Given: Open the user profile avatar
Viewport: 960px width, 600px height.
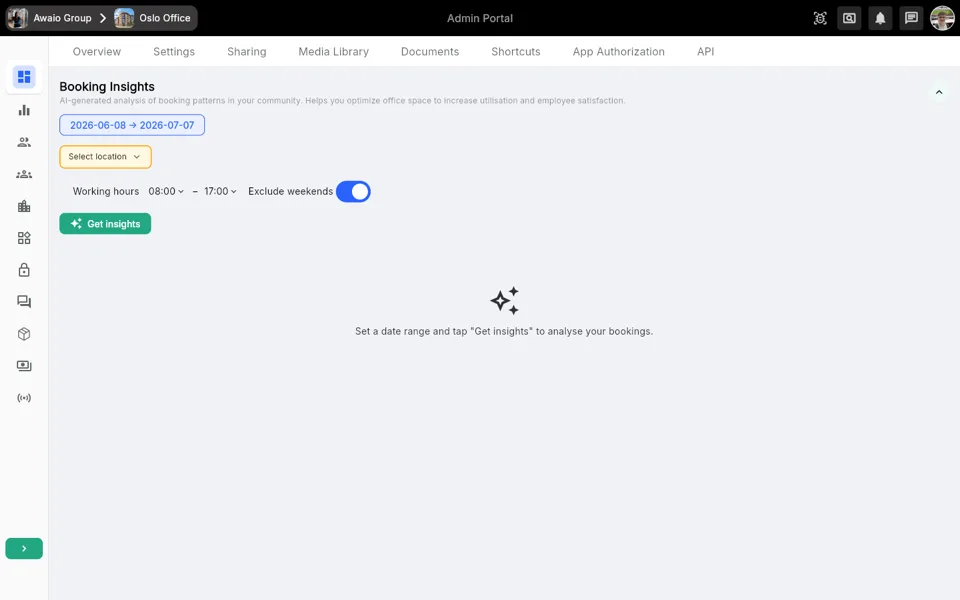Looking at the screenshot, I should click(942, 18).
